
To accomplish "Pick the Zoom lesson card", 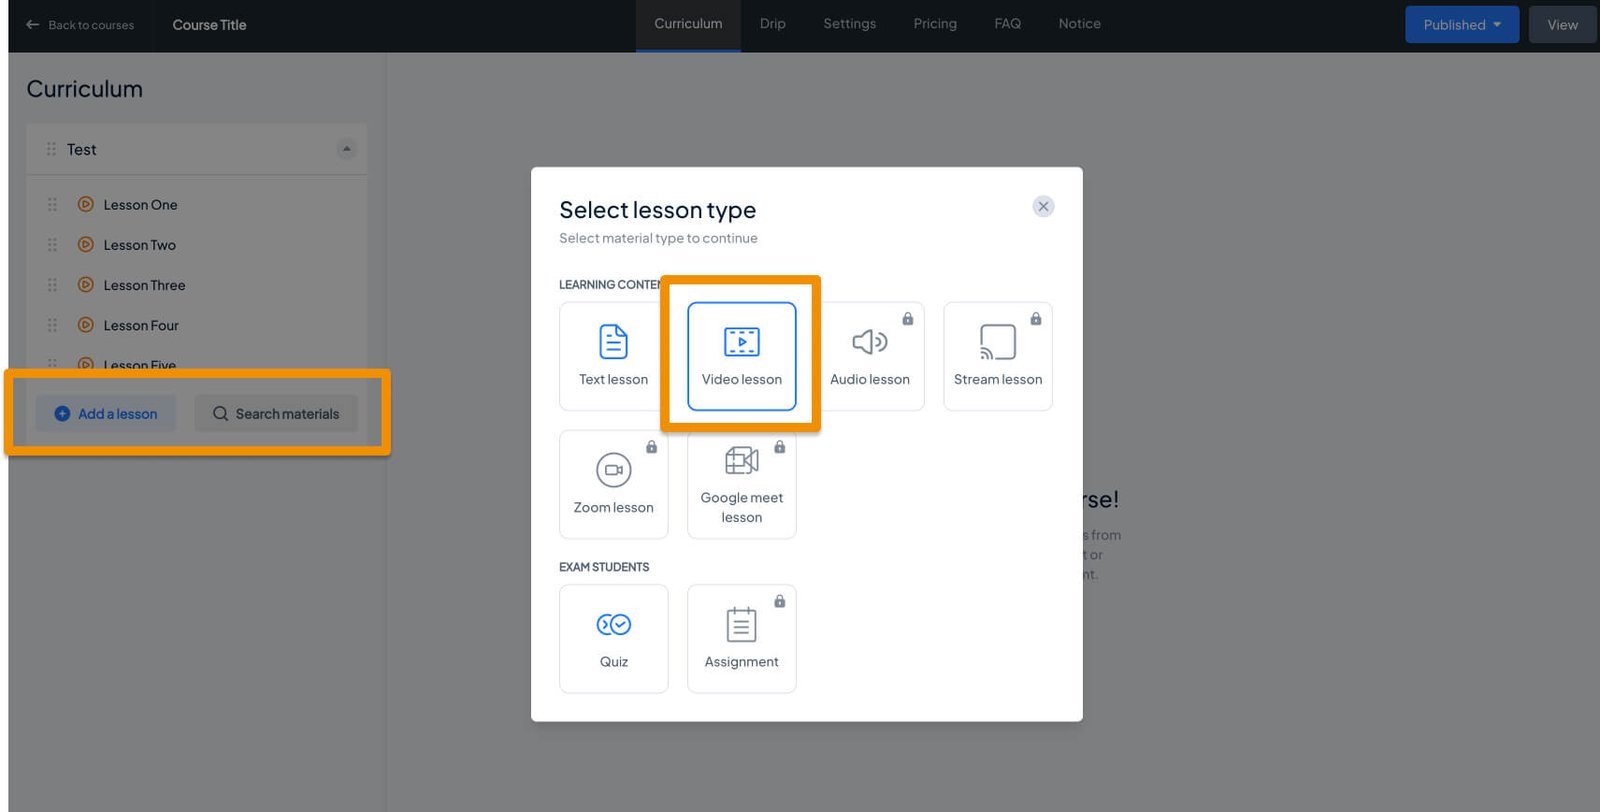I will (613, 484).
